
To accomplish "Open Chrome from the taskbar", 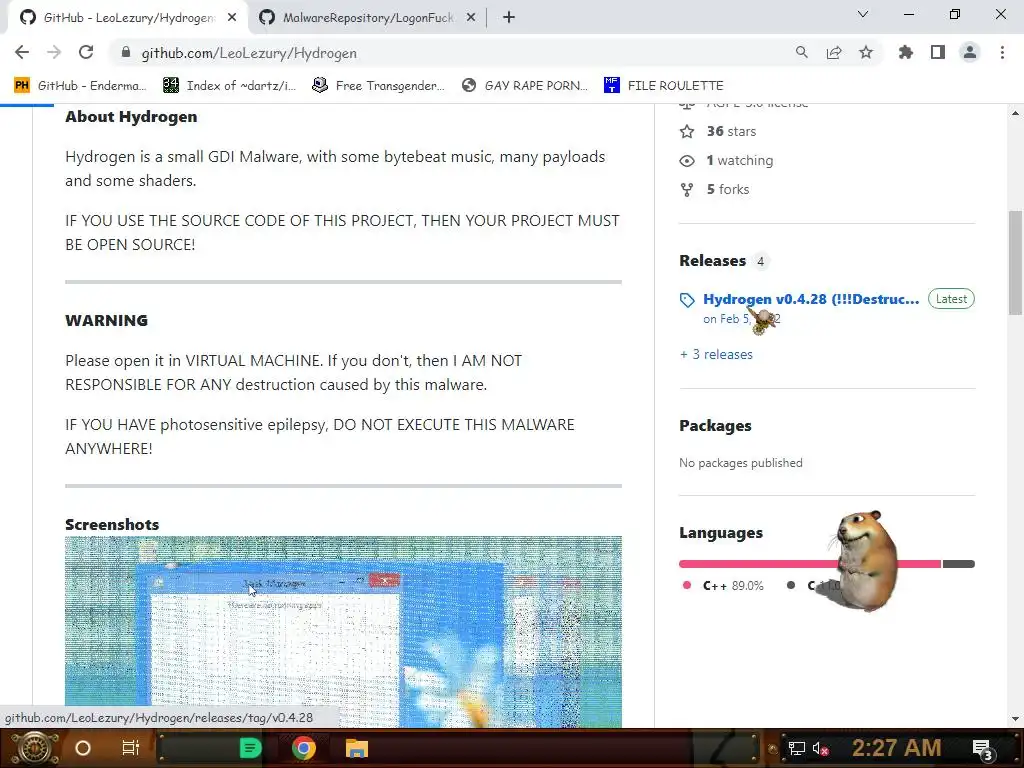I will pos(304,748).
